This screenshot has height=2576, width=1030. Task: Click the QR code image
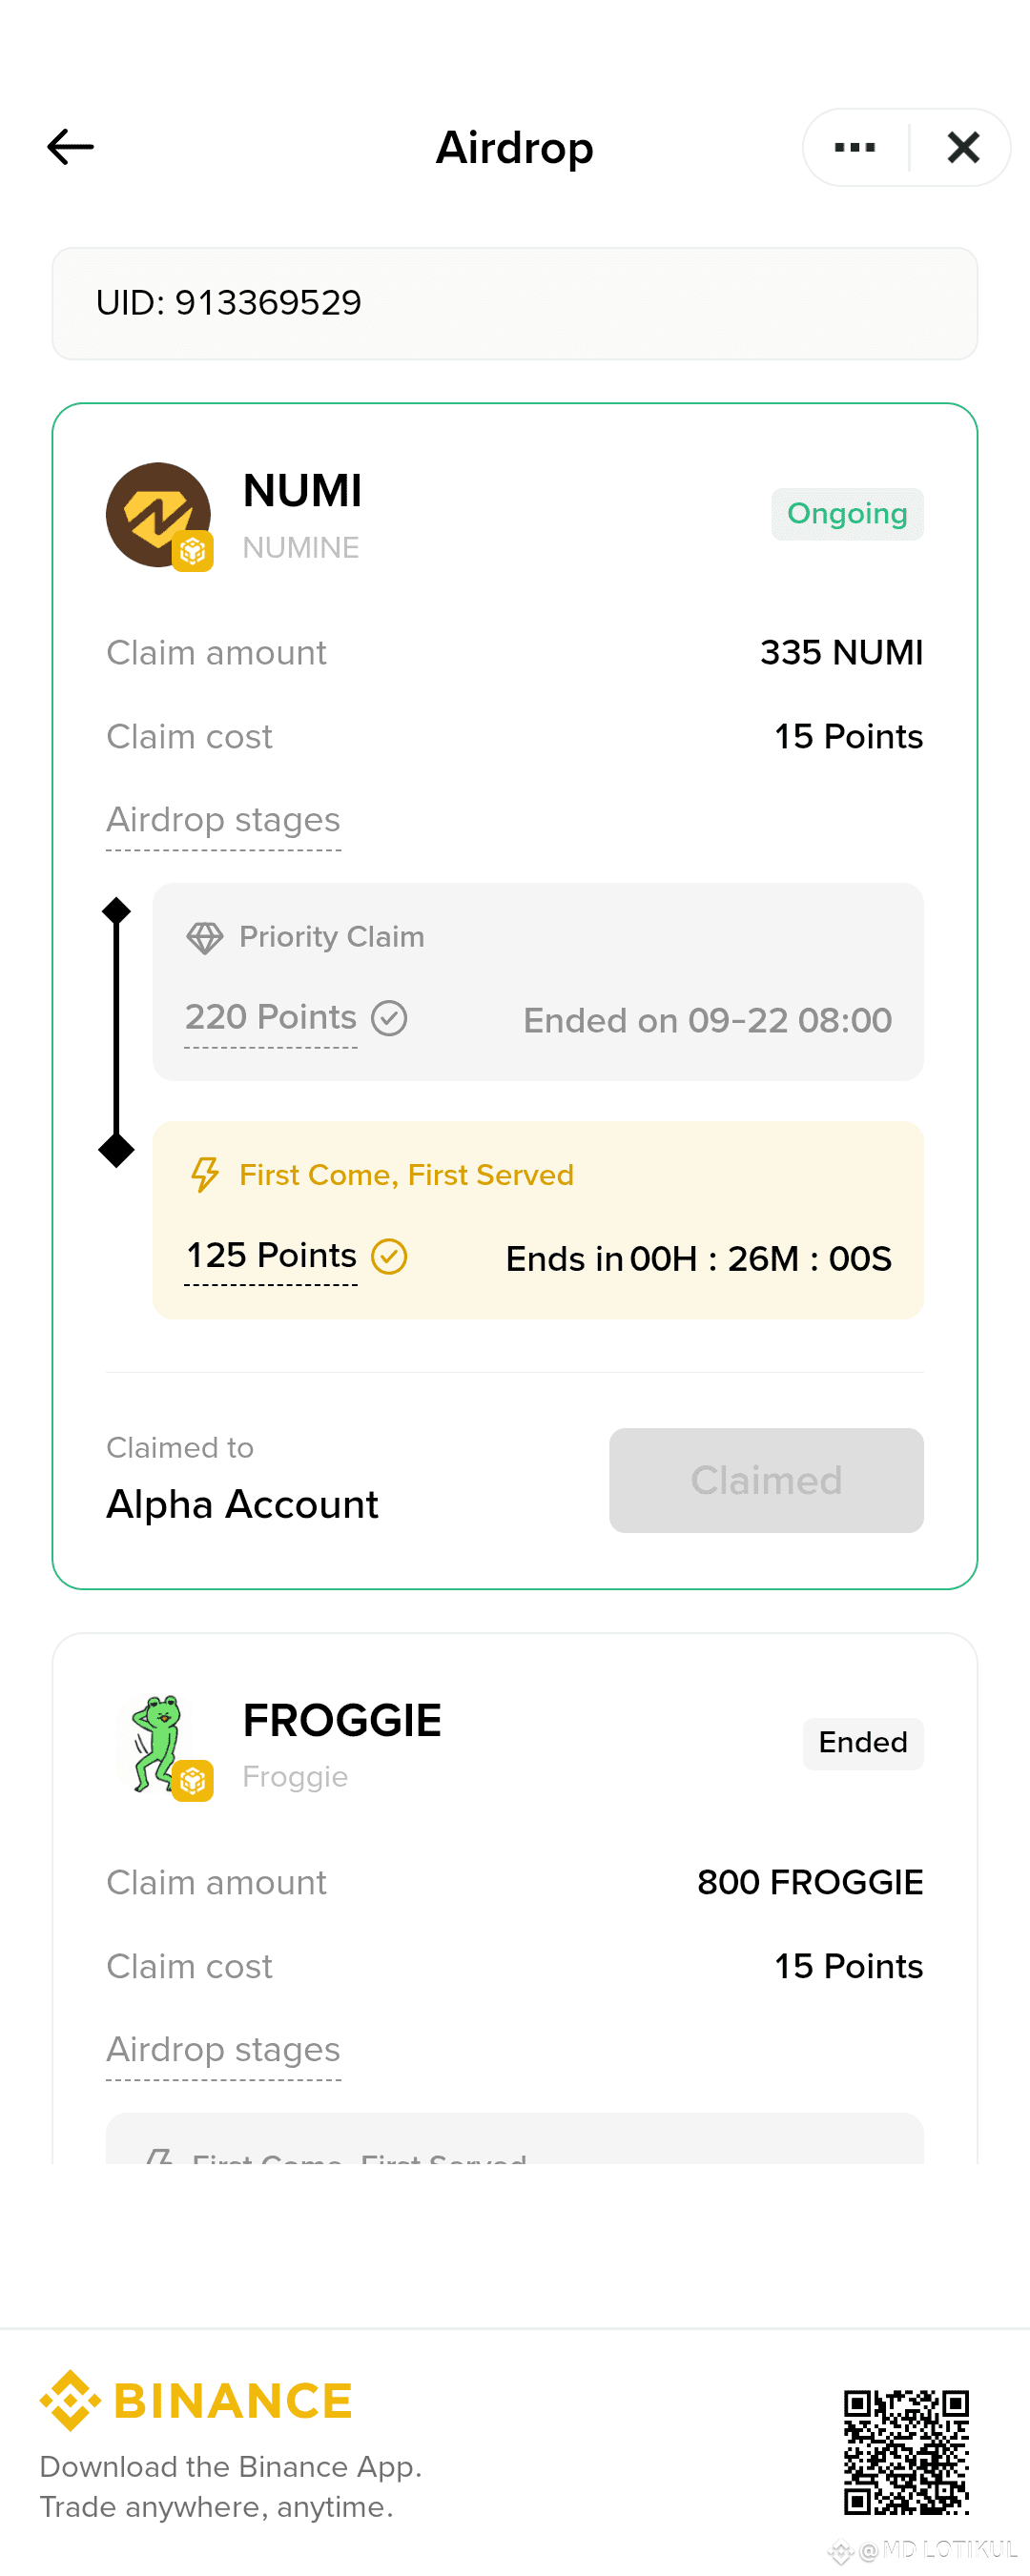click(x=906, y=2451)
